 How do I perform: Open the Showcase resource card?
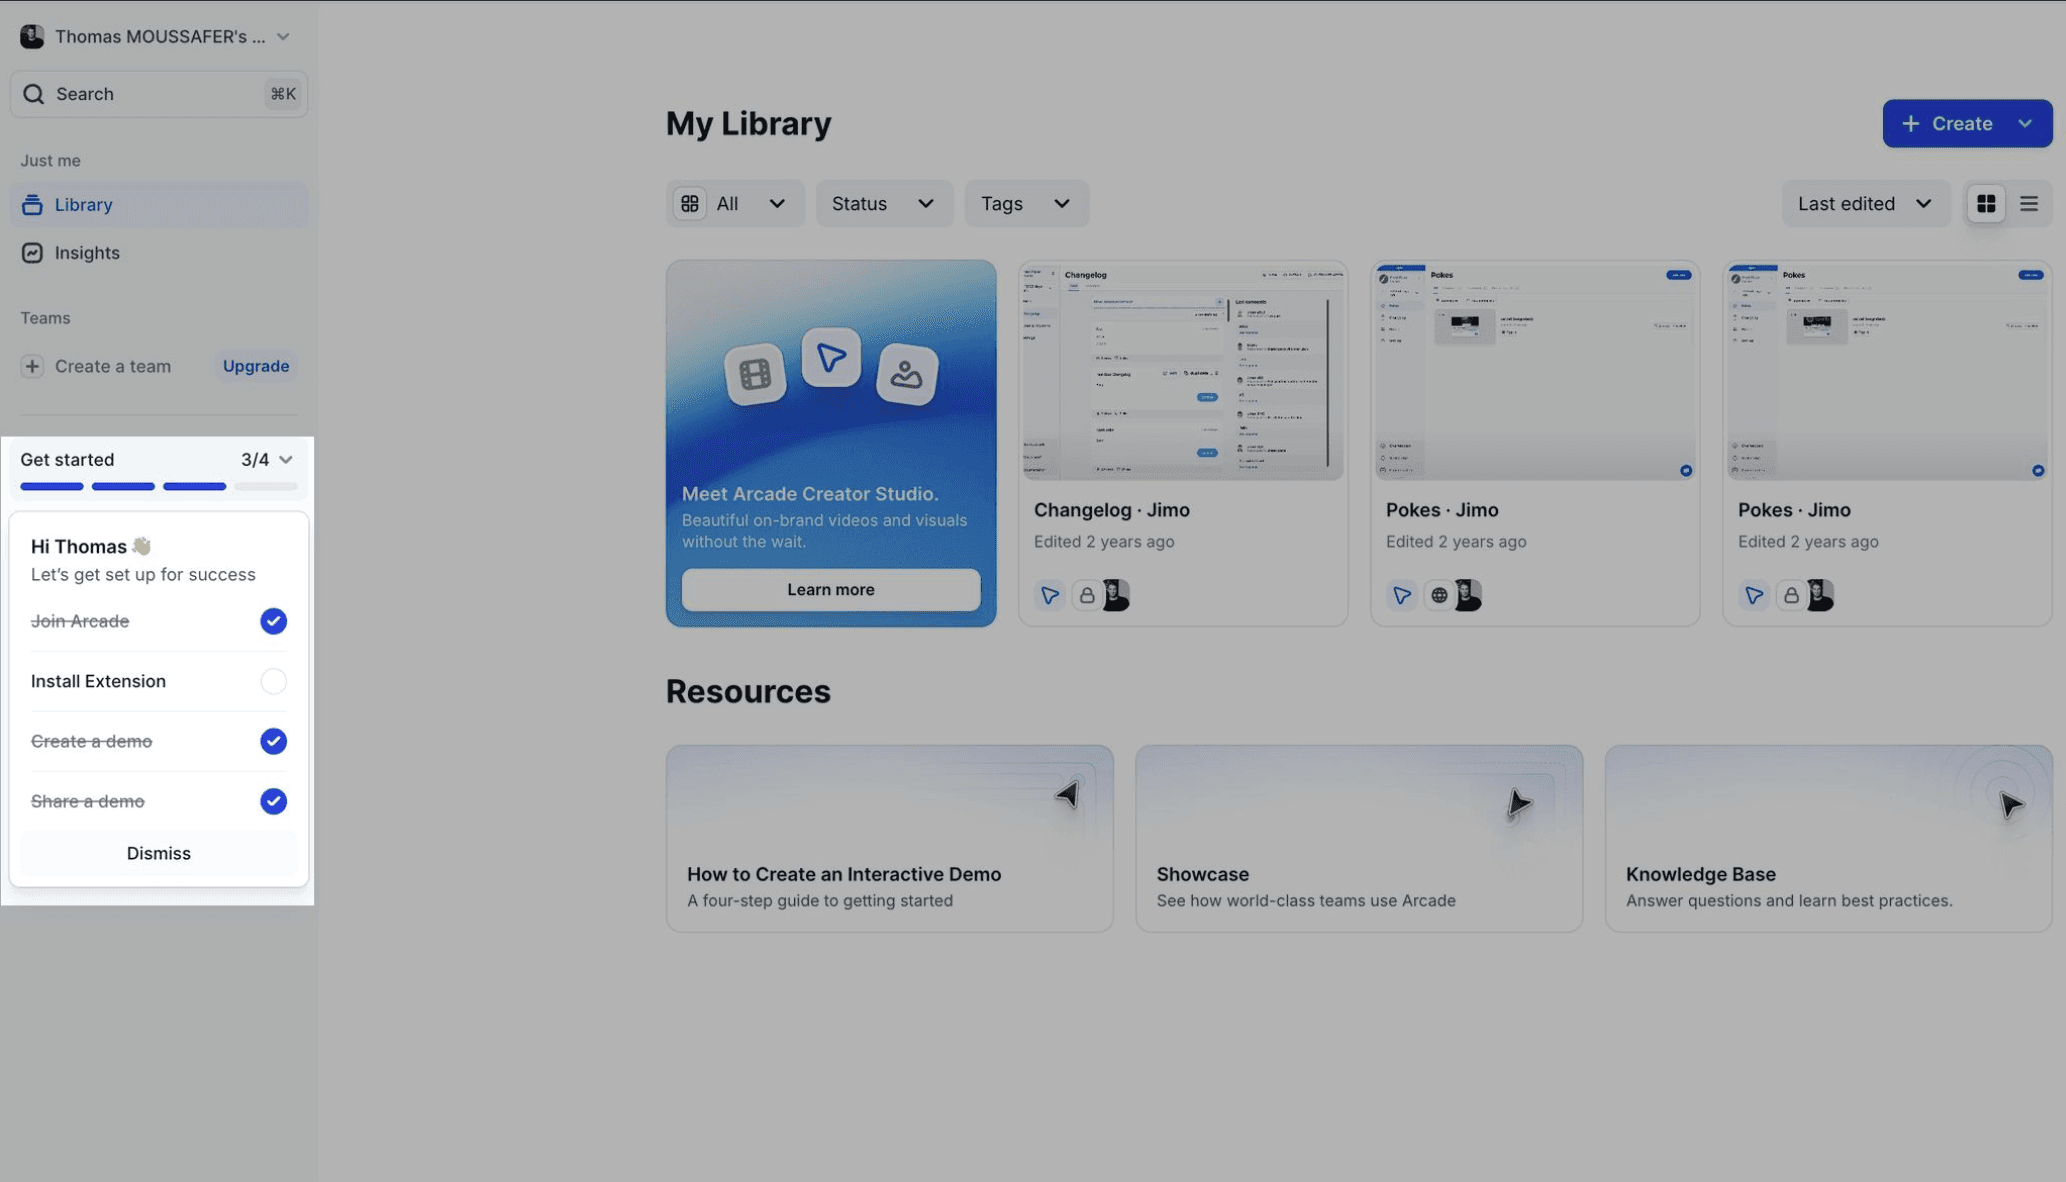[x=1359, y=839]
